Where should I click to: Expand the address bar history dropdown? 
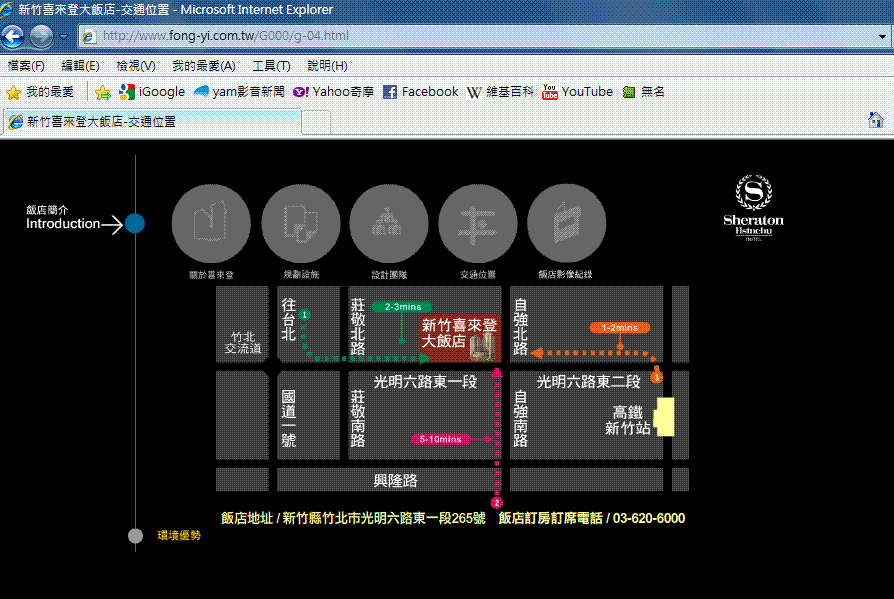click(x=882, y=36)
